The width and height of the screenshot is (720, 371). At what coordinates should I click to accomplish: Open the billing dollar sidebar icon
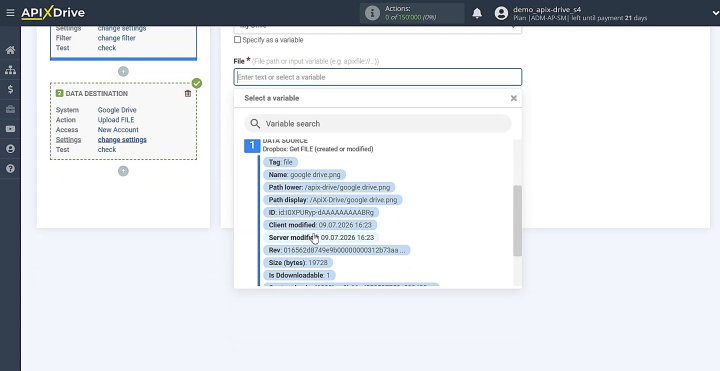point(10,90)
